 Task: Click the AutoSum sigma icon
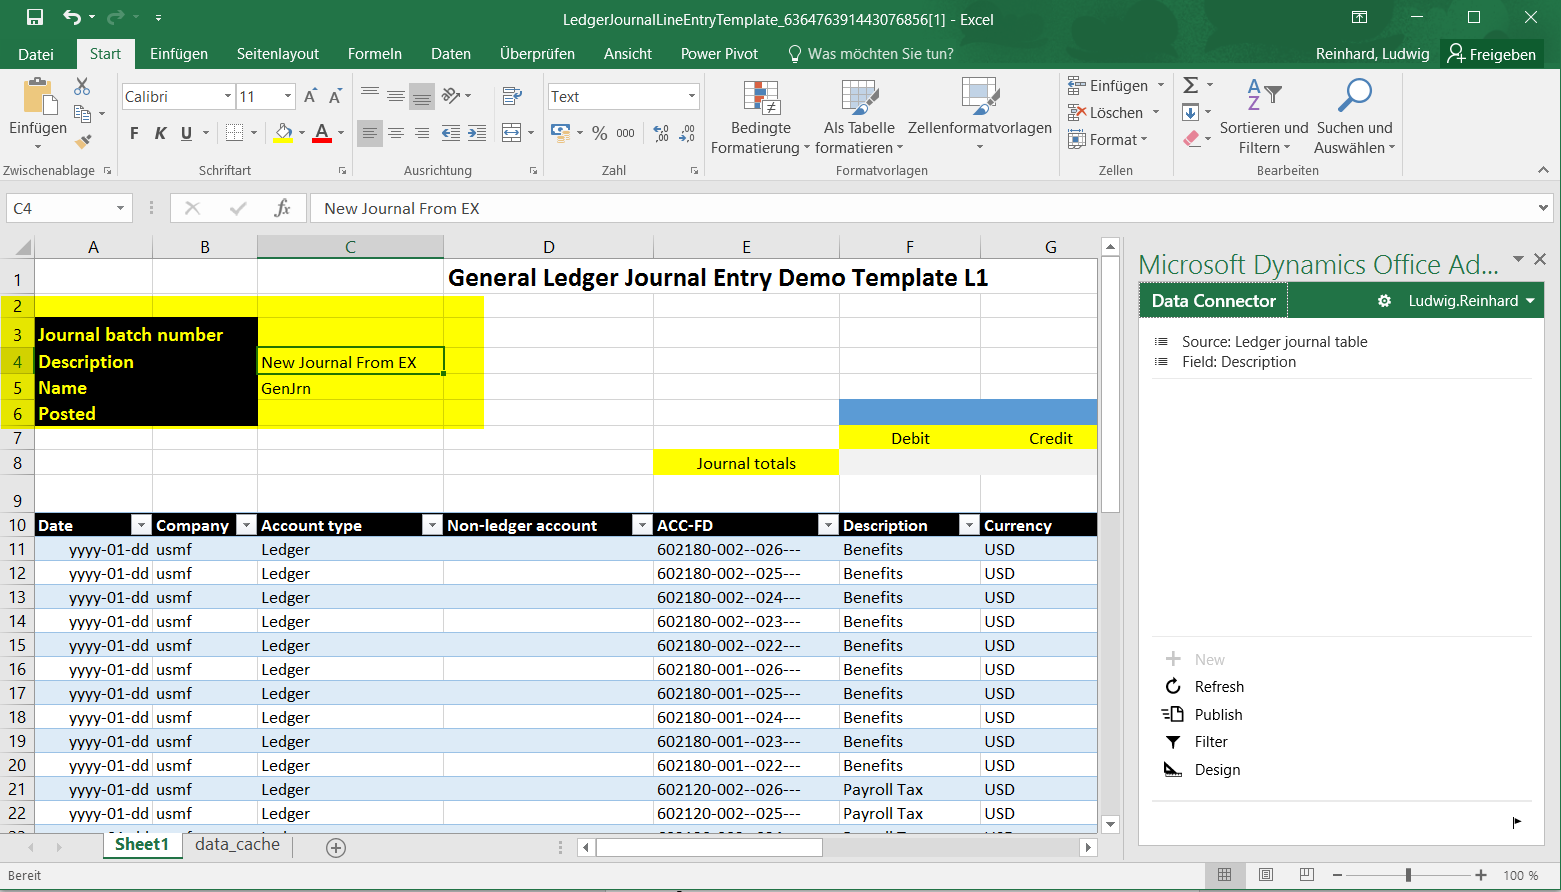[1191, 86]
